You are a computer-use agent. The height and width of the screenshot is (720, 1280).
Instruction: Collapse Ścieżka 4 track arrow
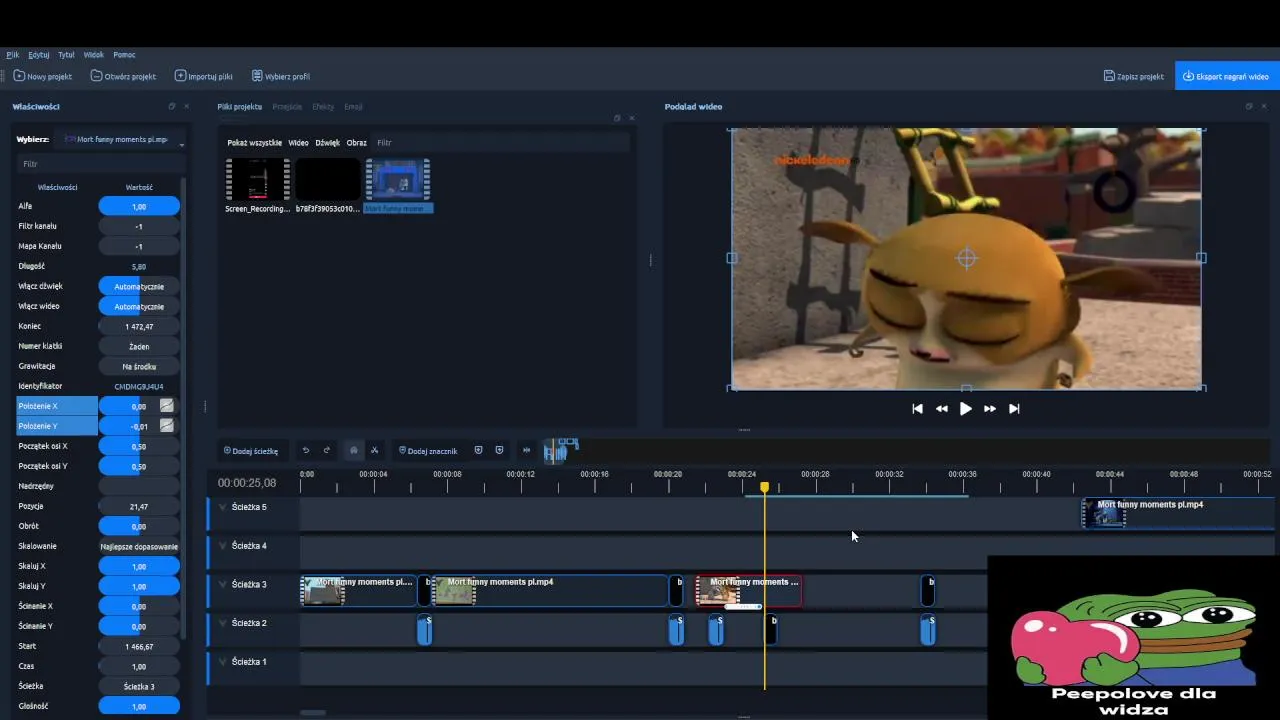point(223,546)
